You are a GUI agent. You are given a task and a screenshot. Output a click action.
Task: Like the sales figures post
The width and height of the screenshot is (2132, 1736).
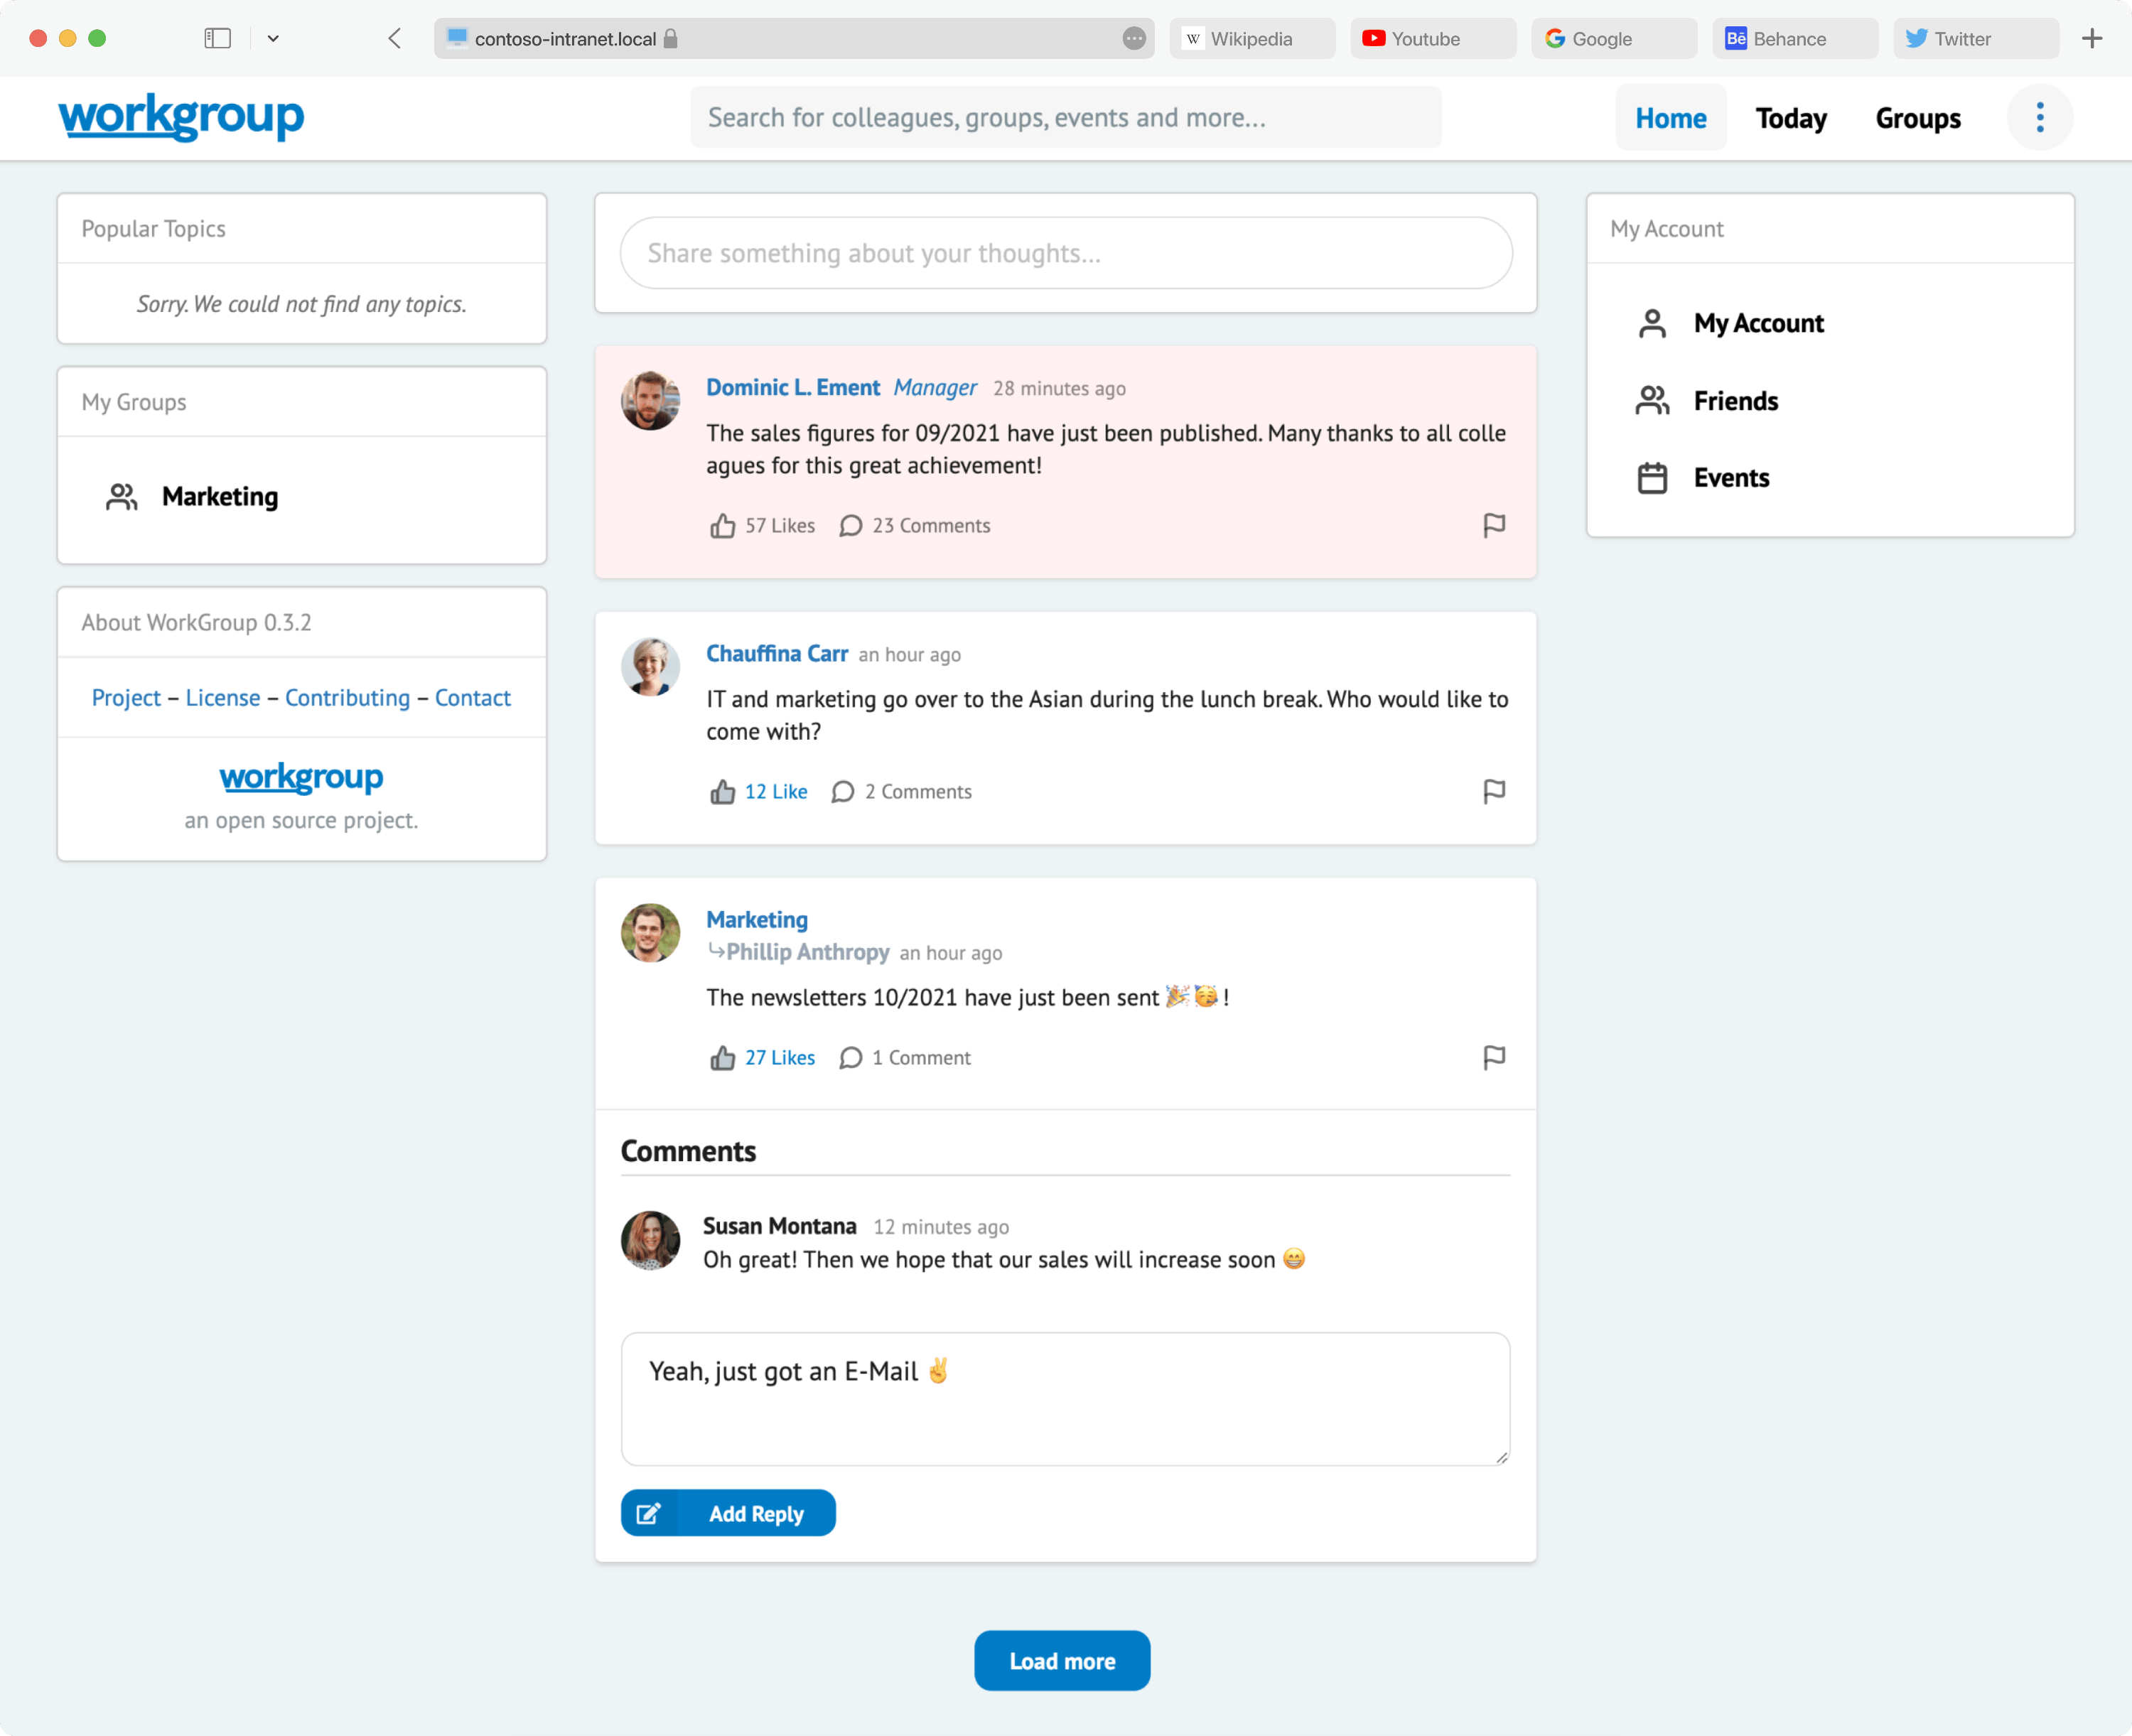[x=761, y=525]
